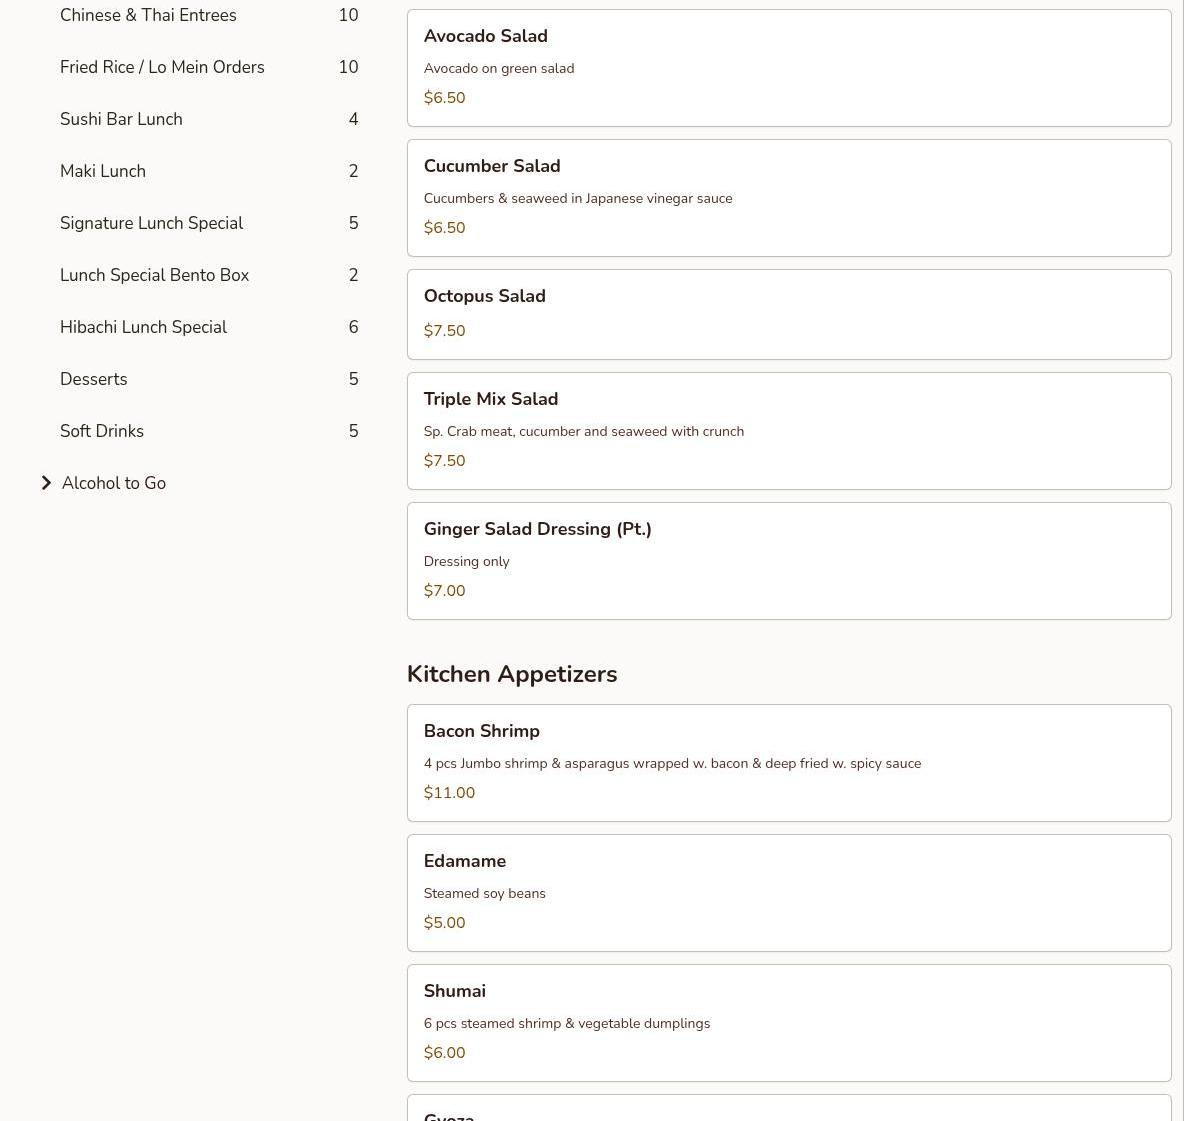The width and height of the screenshot is (1204, 1121).
Task: Click the Triple Mix Salad crab description
Action: (x=584, y=431)
